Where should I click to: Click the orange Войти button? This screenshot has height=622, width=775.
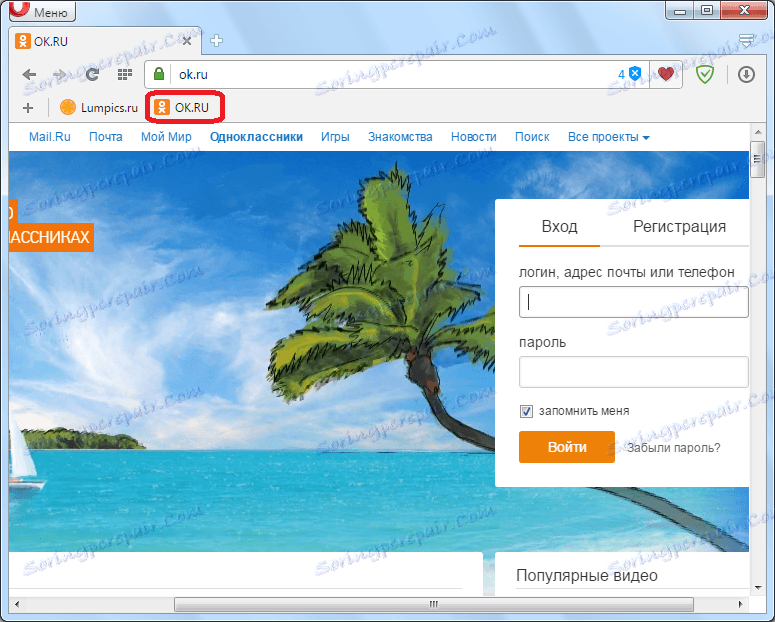(567, 447)
